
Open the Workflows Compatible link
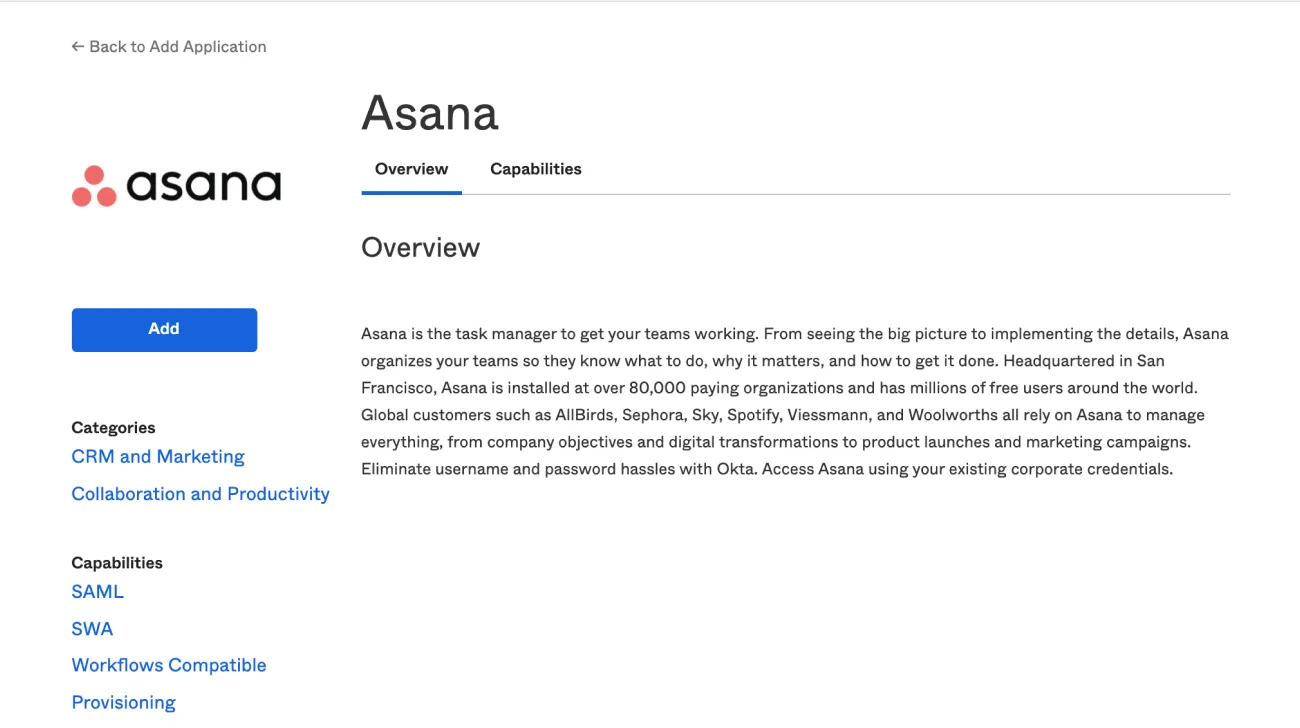[168, 664]
